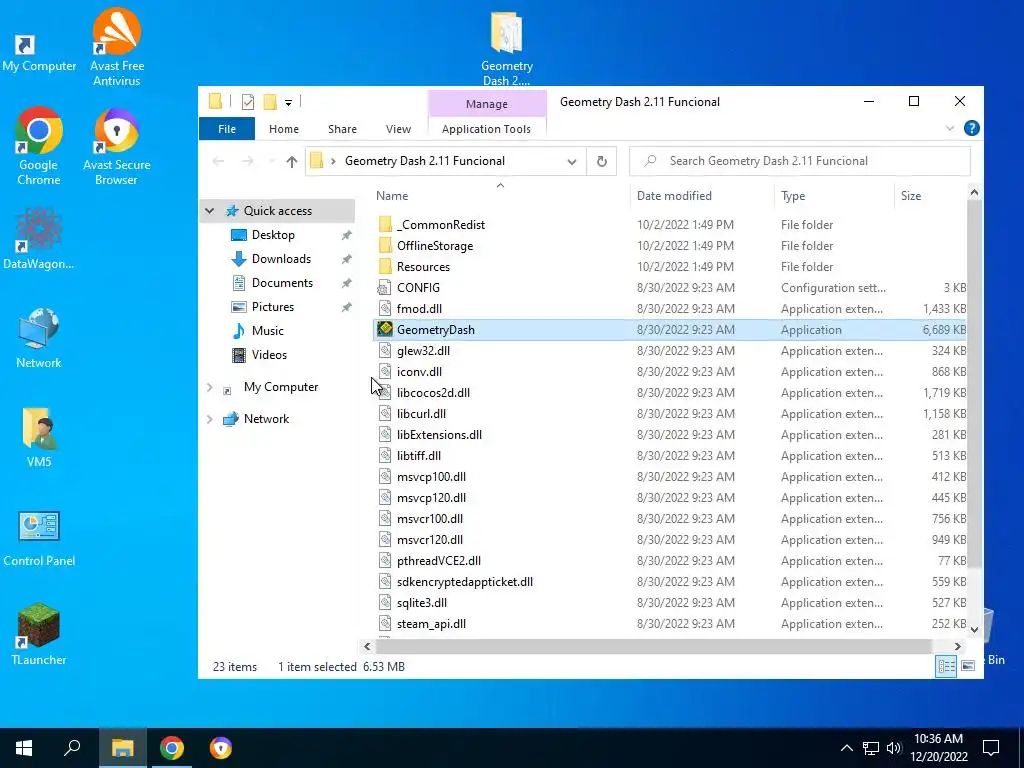Click breadcrumb chevron before folder name
The width and height of the screenshot is (1024, 768).
(x=333, y=161)
